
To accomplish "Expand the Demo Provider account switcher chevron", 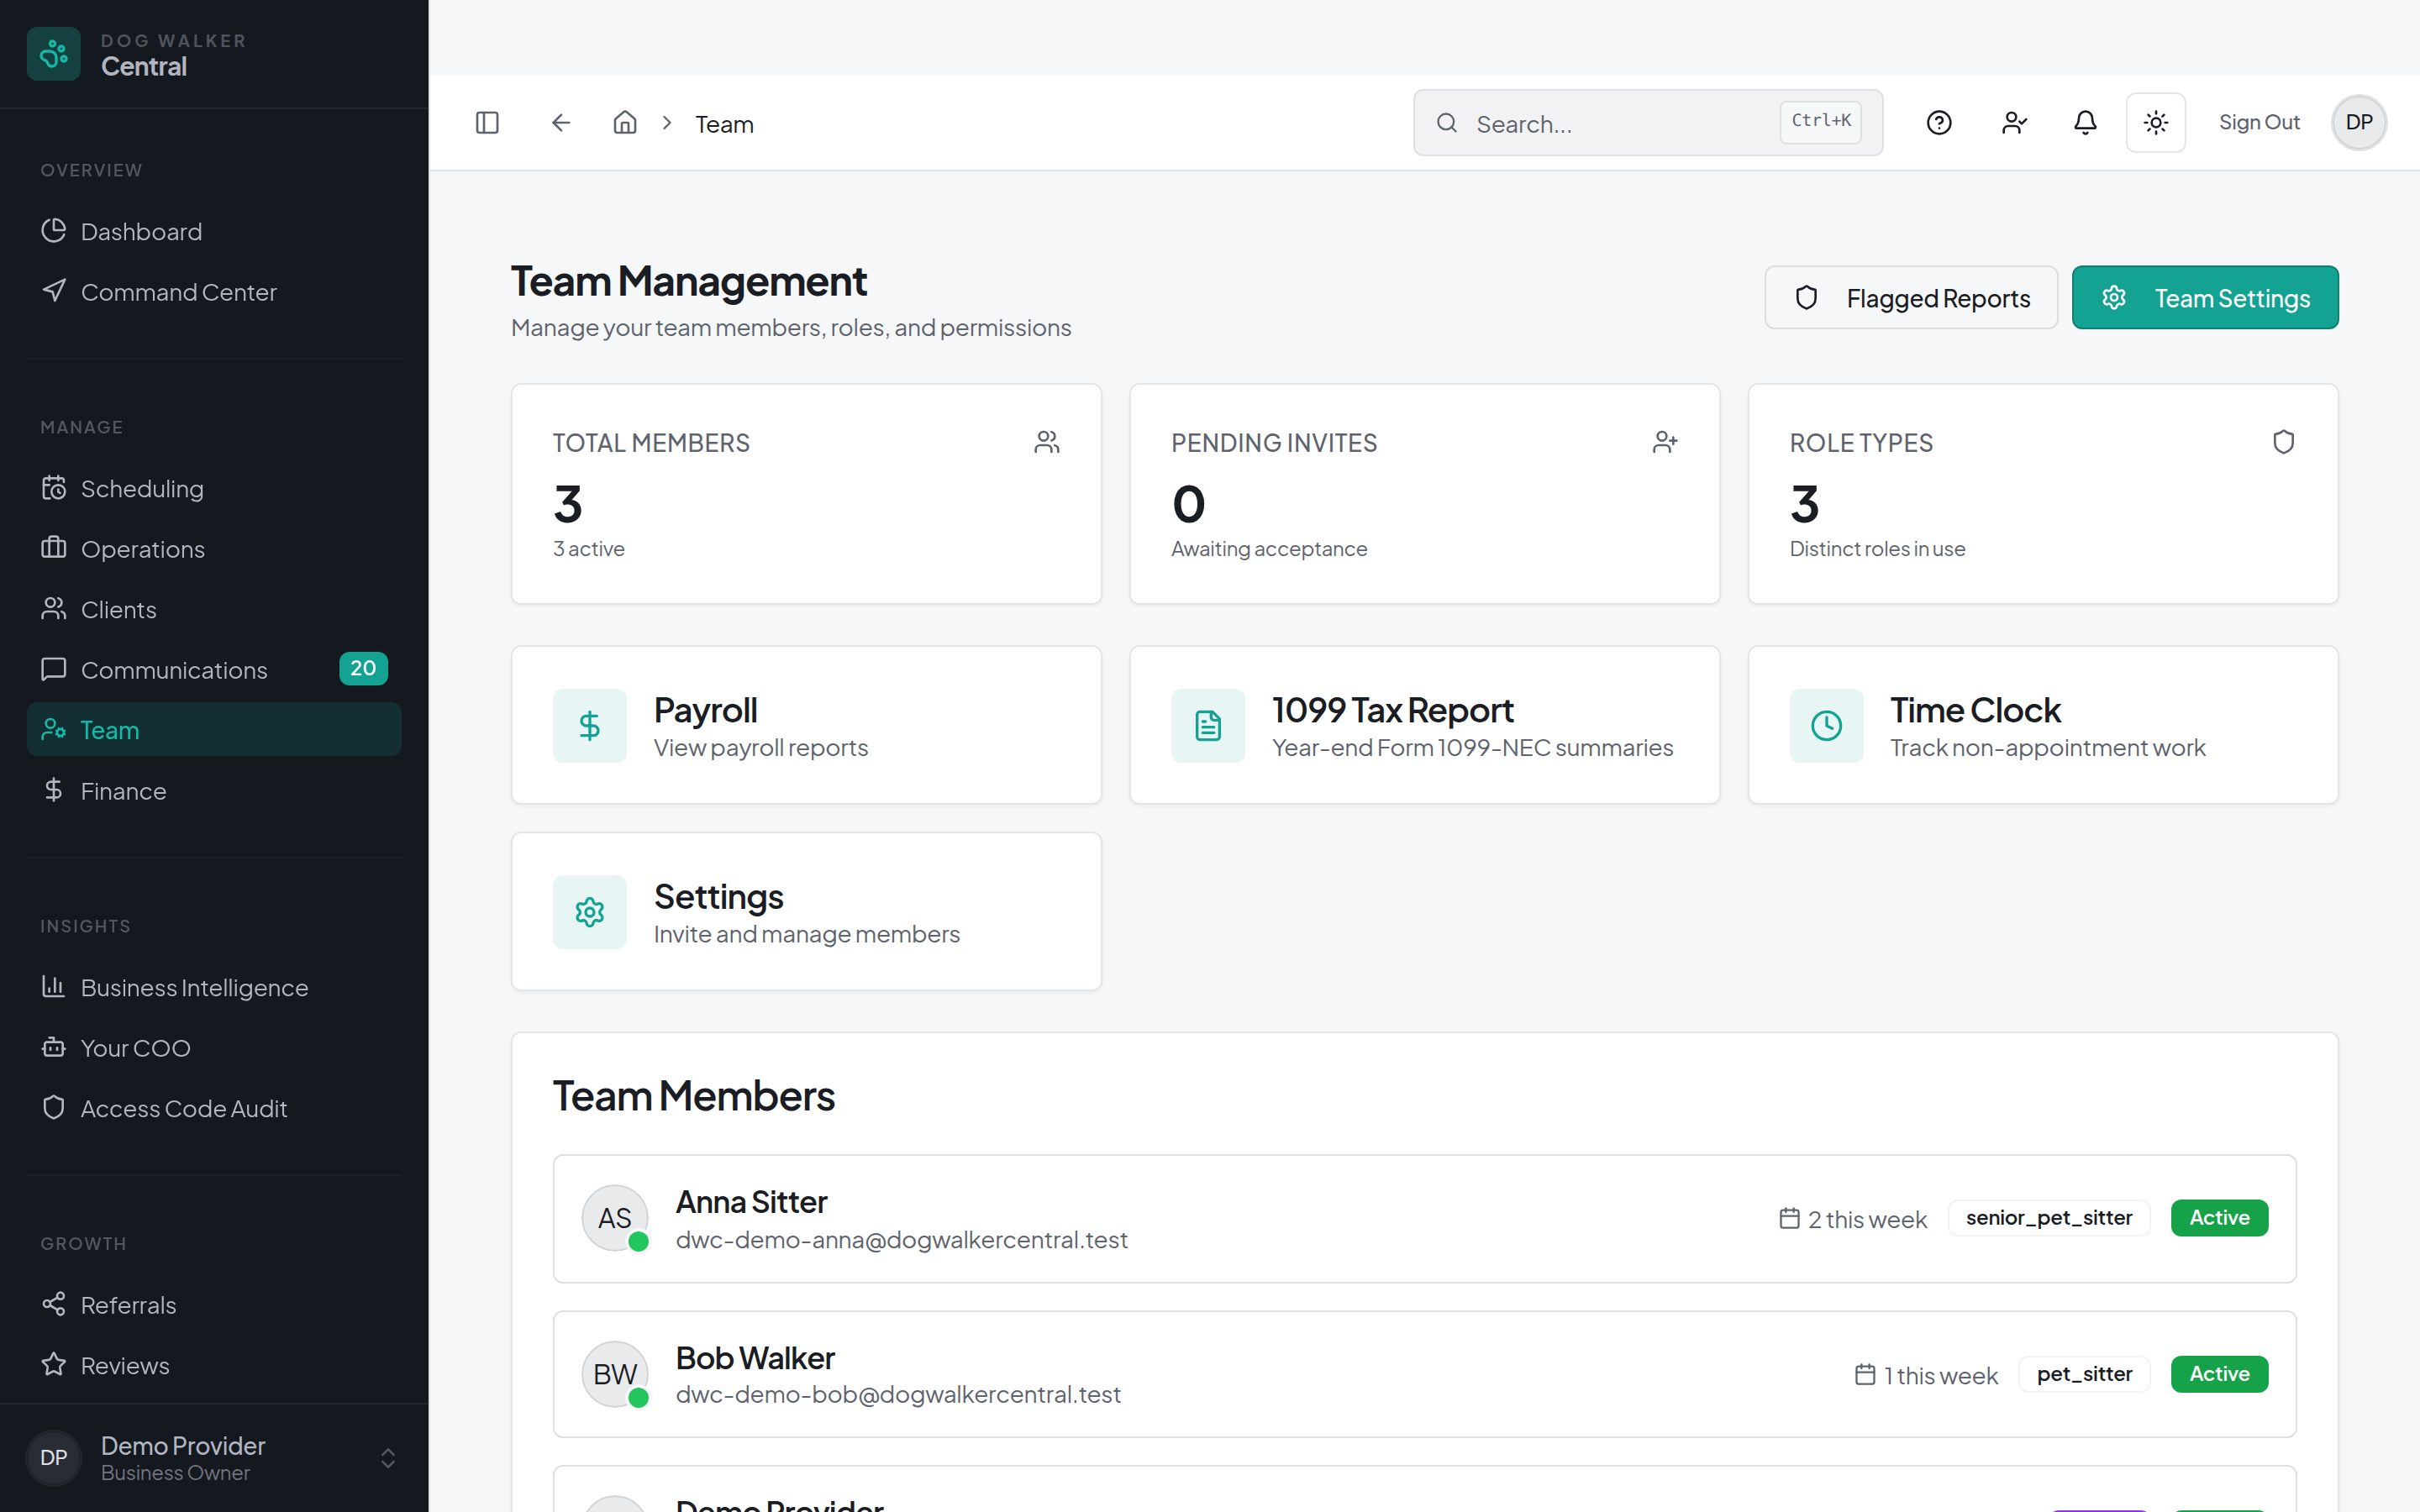I will tap(388, 1457).
